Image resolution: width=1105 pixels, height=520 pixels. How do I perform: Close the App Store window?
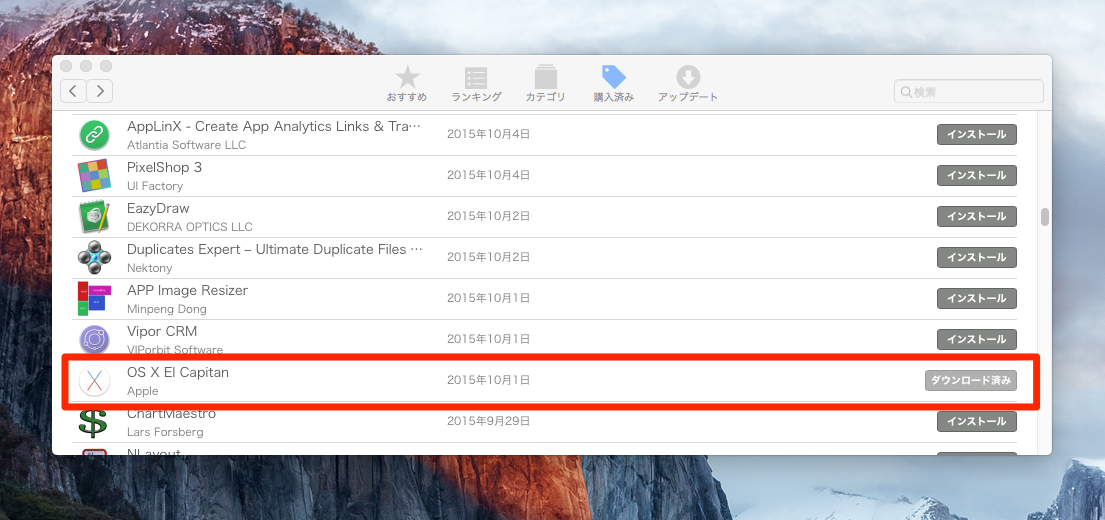tap(66, 66)
